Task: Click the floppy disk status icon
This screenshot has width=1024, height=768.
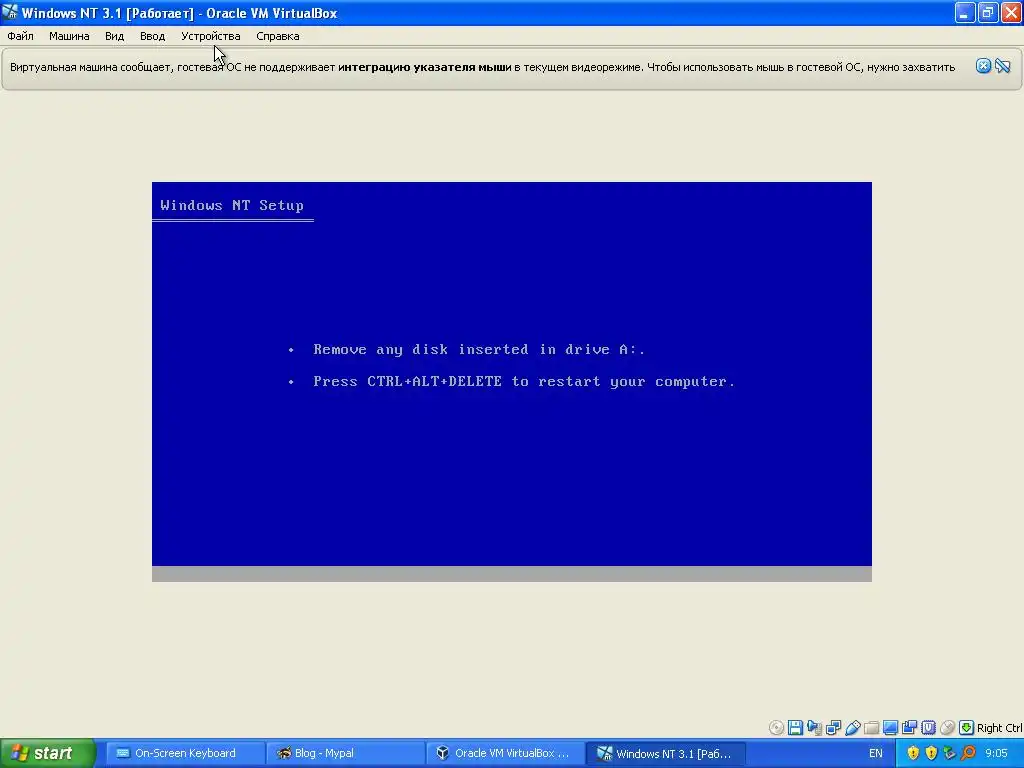Action: [795, 728]
